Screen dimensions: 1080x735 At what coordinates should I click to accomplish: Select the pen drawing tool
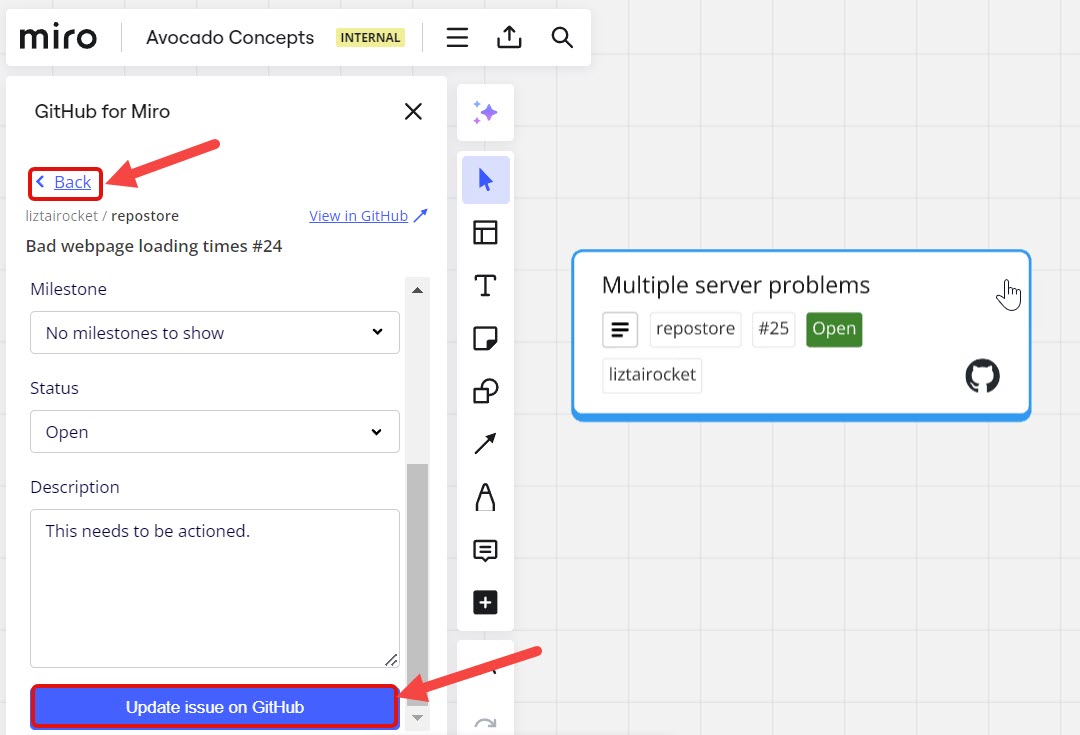pyautogui.click(x=485, y=497)
